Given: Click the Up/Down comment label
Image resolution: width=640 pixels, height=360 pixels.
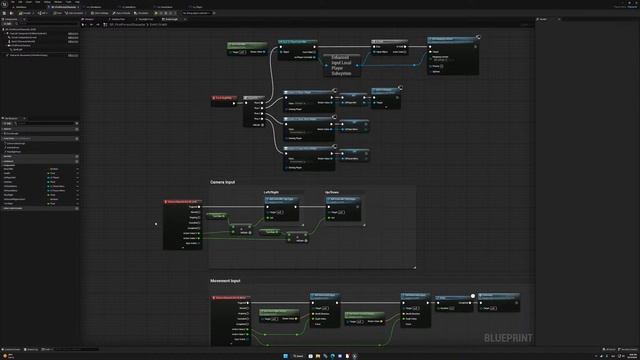Looking at the screenshot, I should click(x=332, y=192).
